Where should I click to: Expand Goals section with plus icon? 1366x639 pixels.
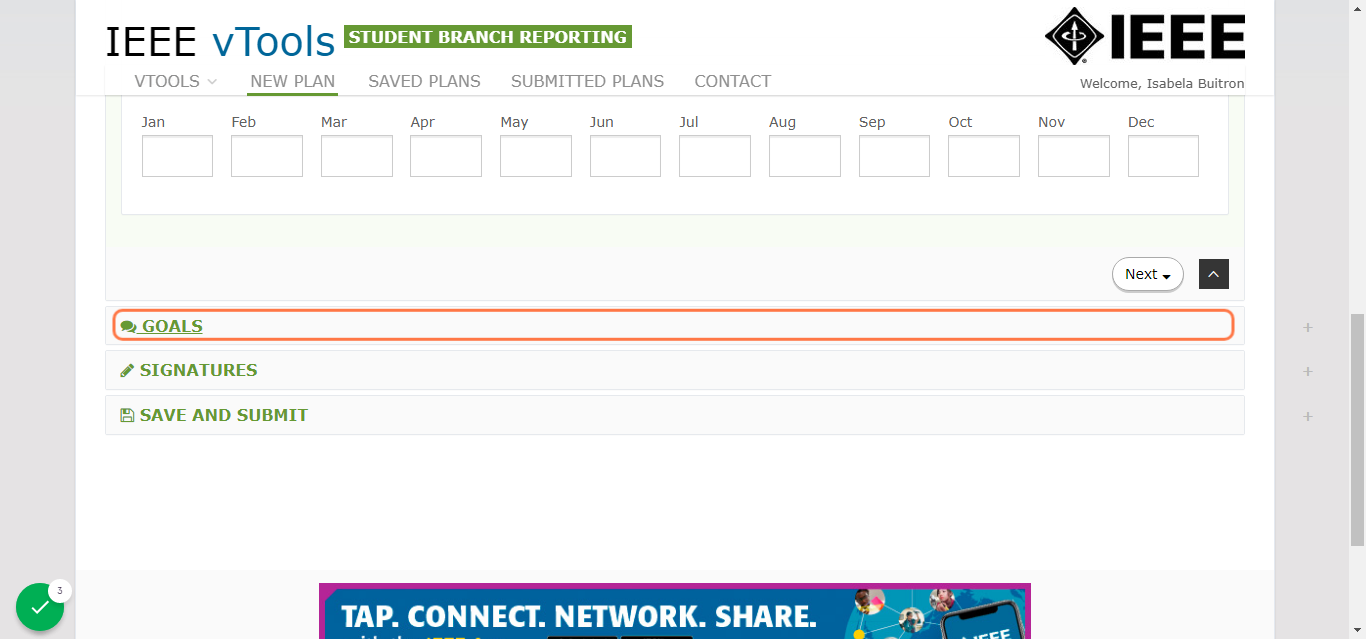click(x=1307, y=327)
